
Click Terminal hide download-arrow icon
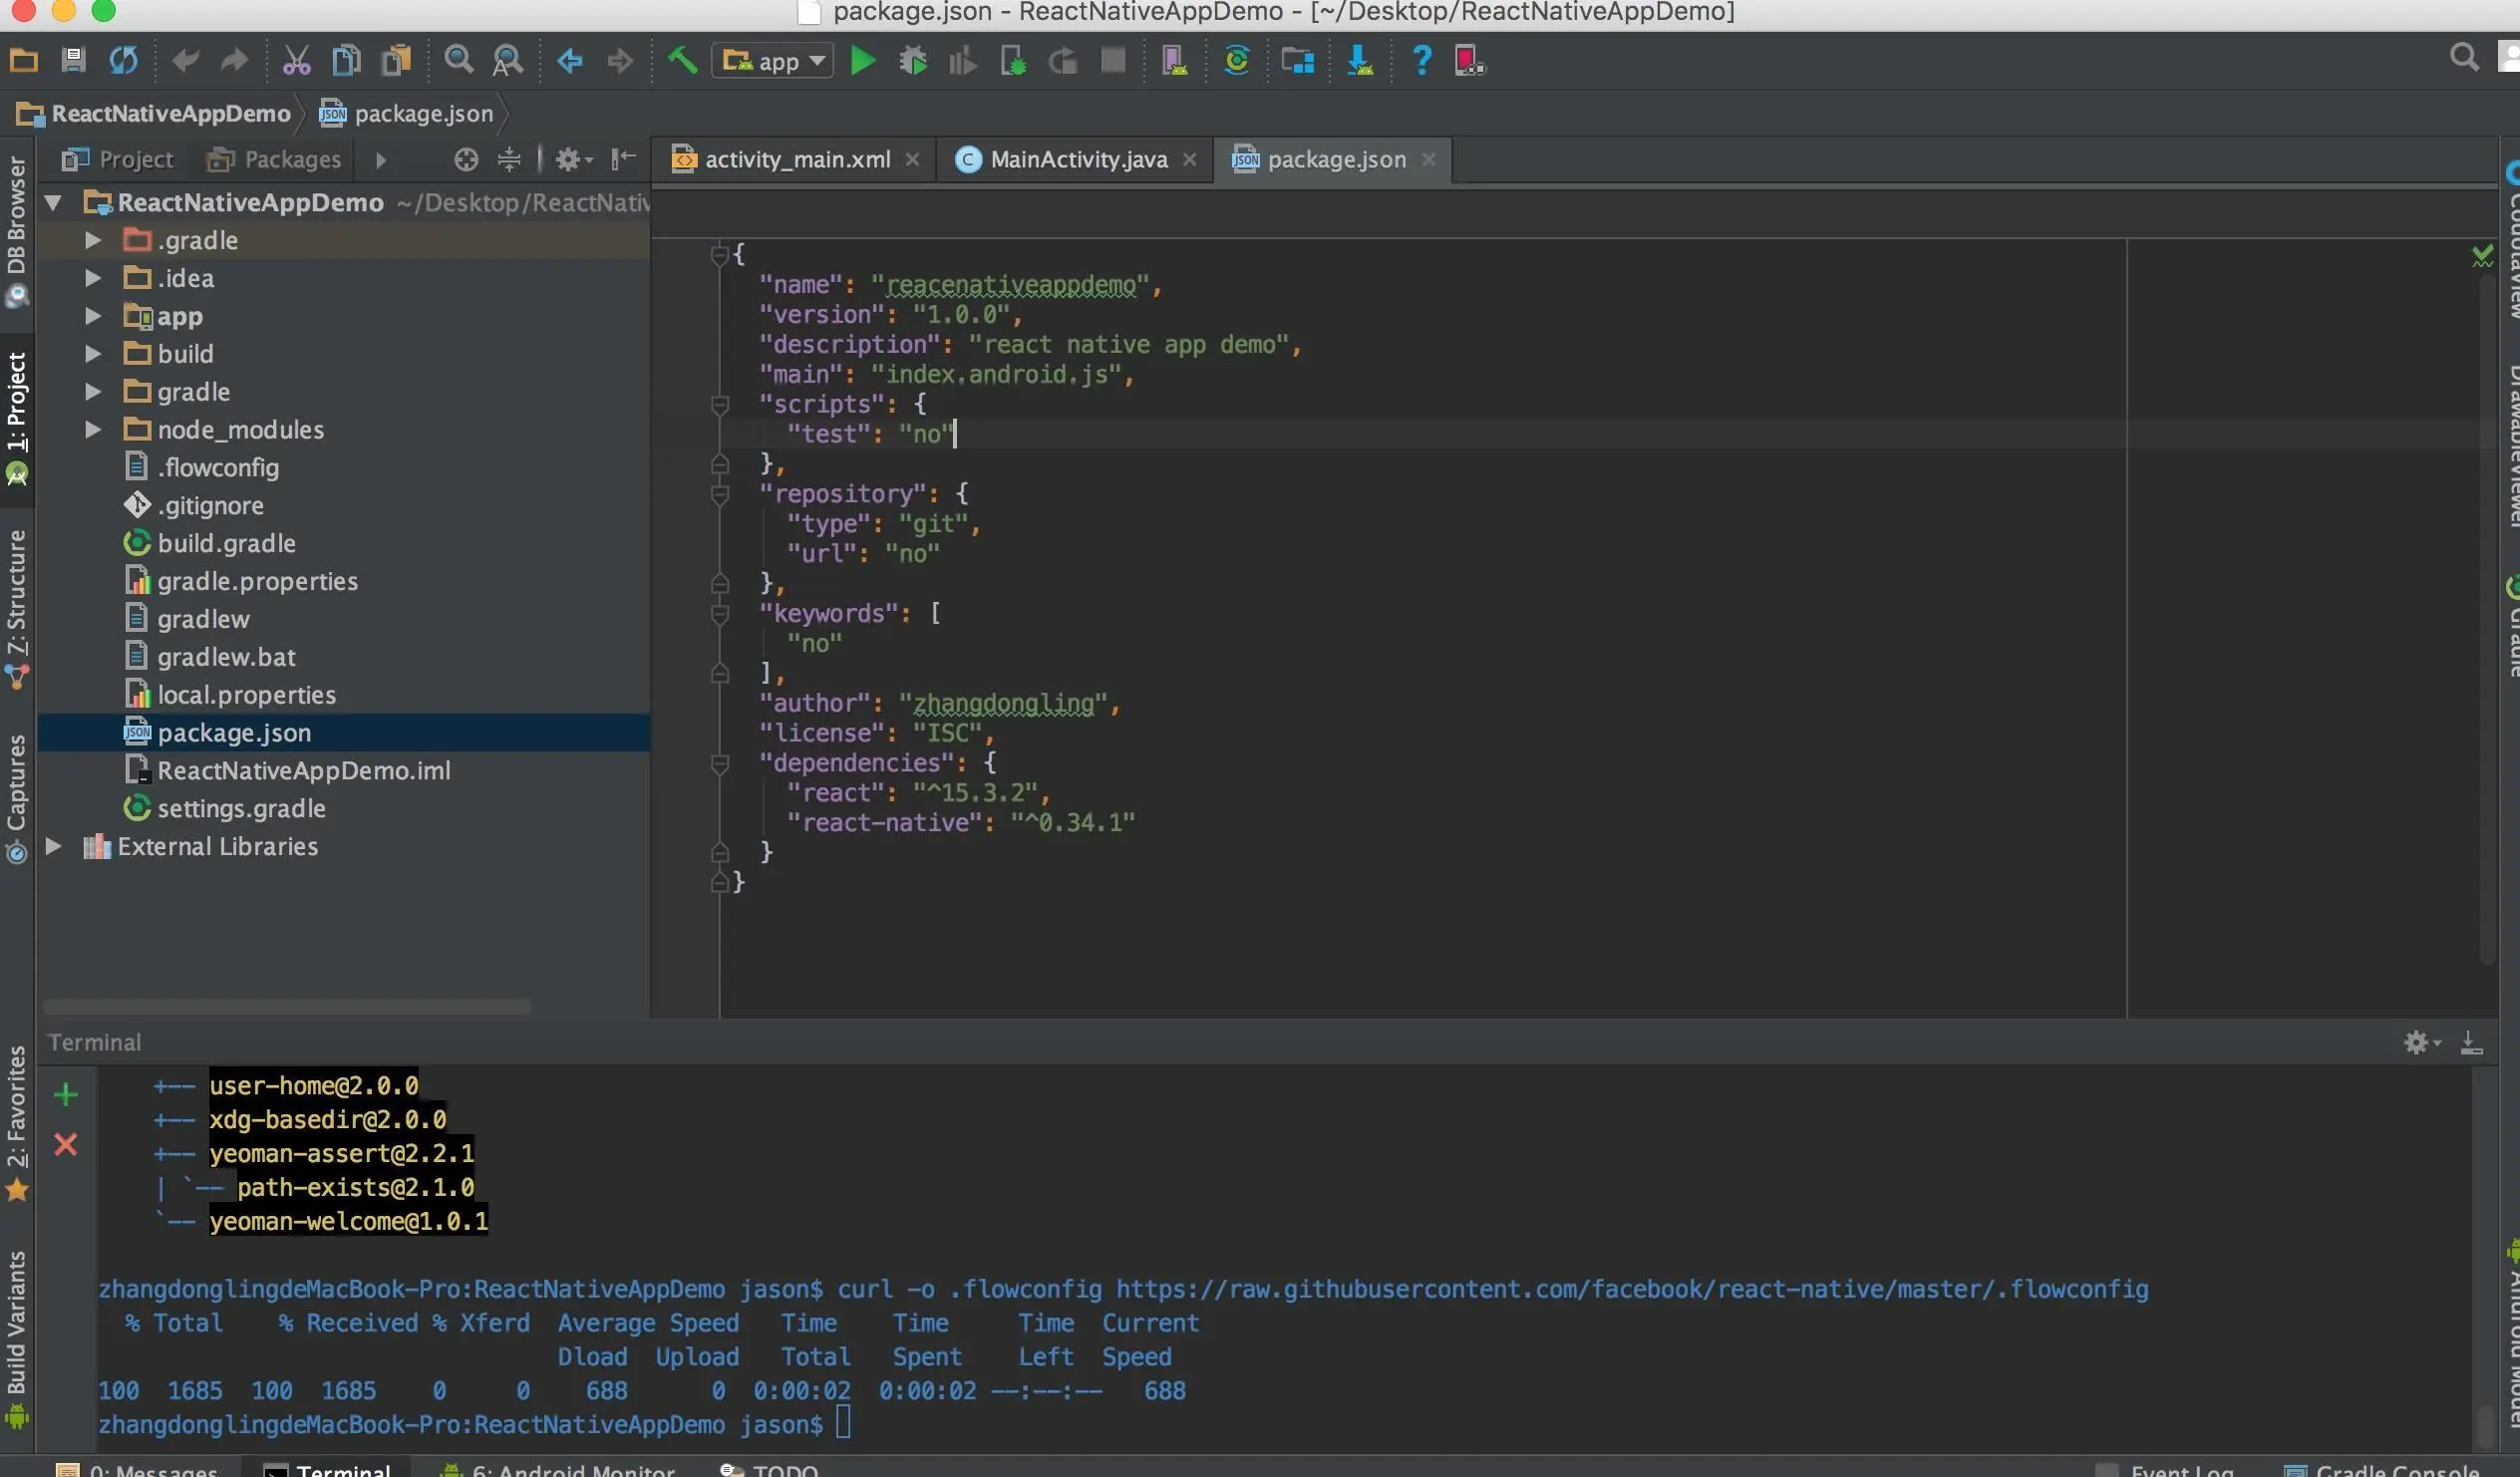click(2470, 1042)
